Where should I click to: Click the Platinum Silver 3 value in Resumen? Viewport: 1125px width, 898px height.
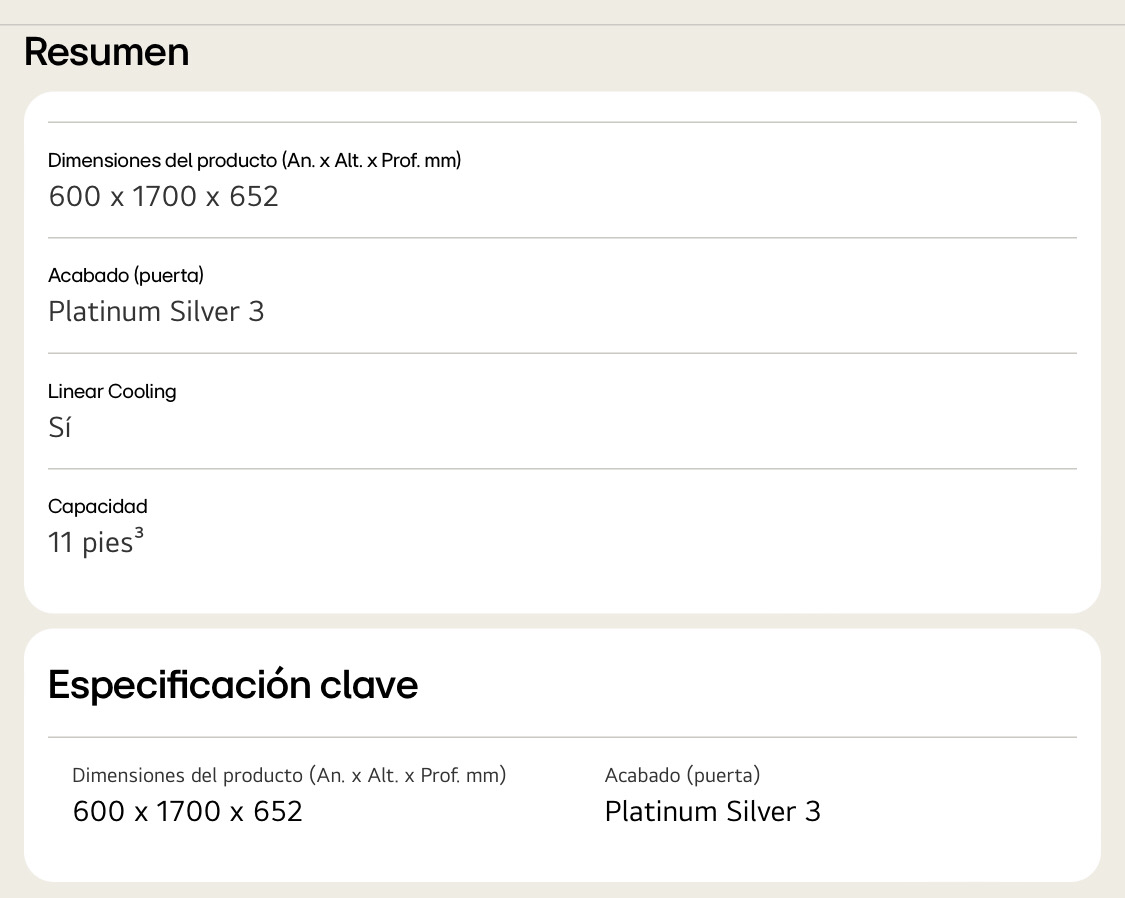156,312
